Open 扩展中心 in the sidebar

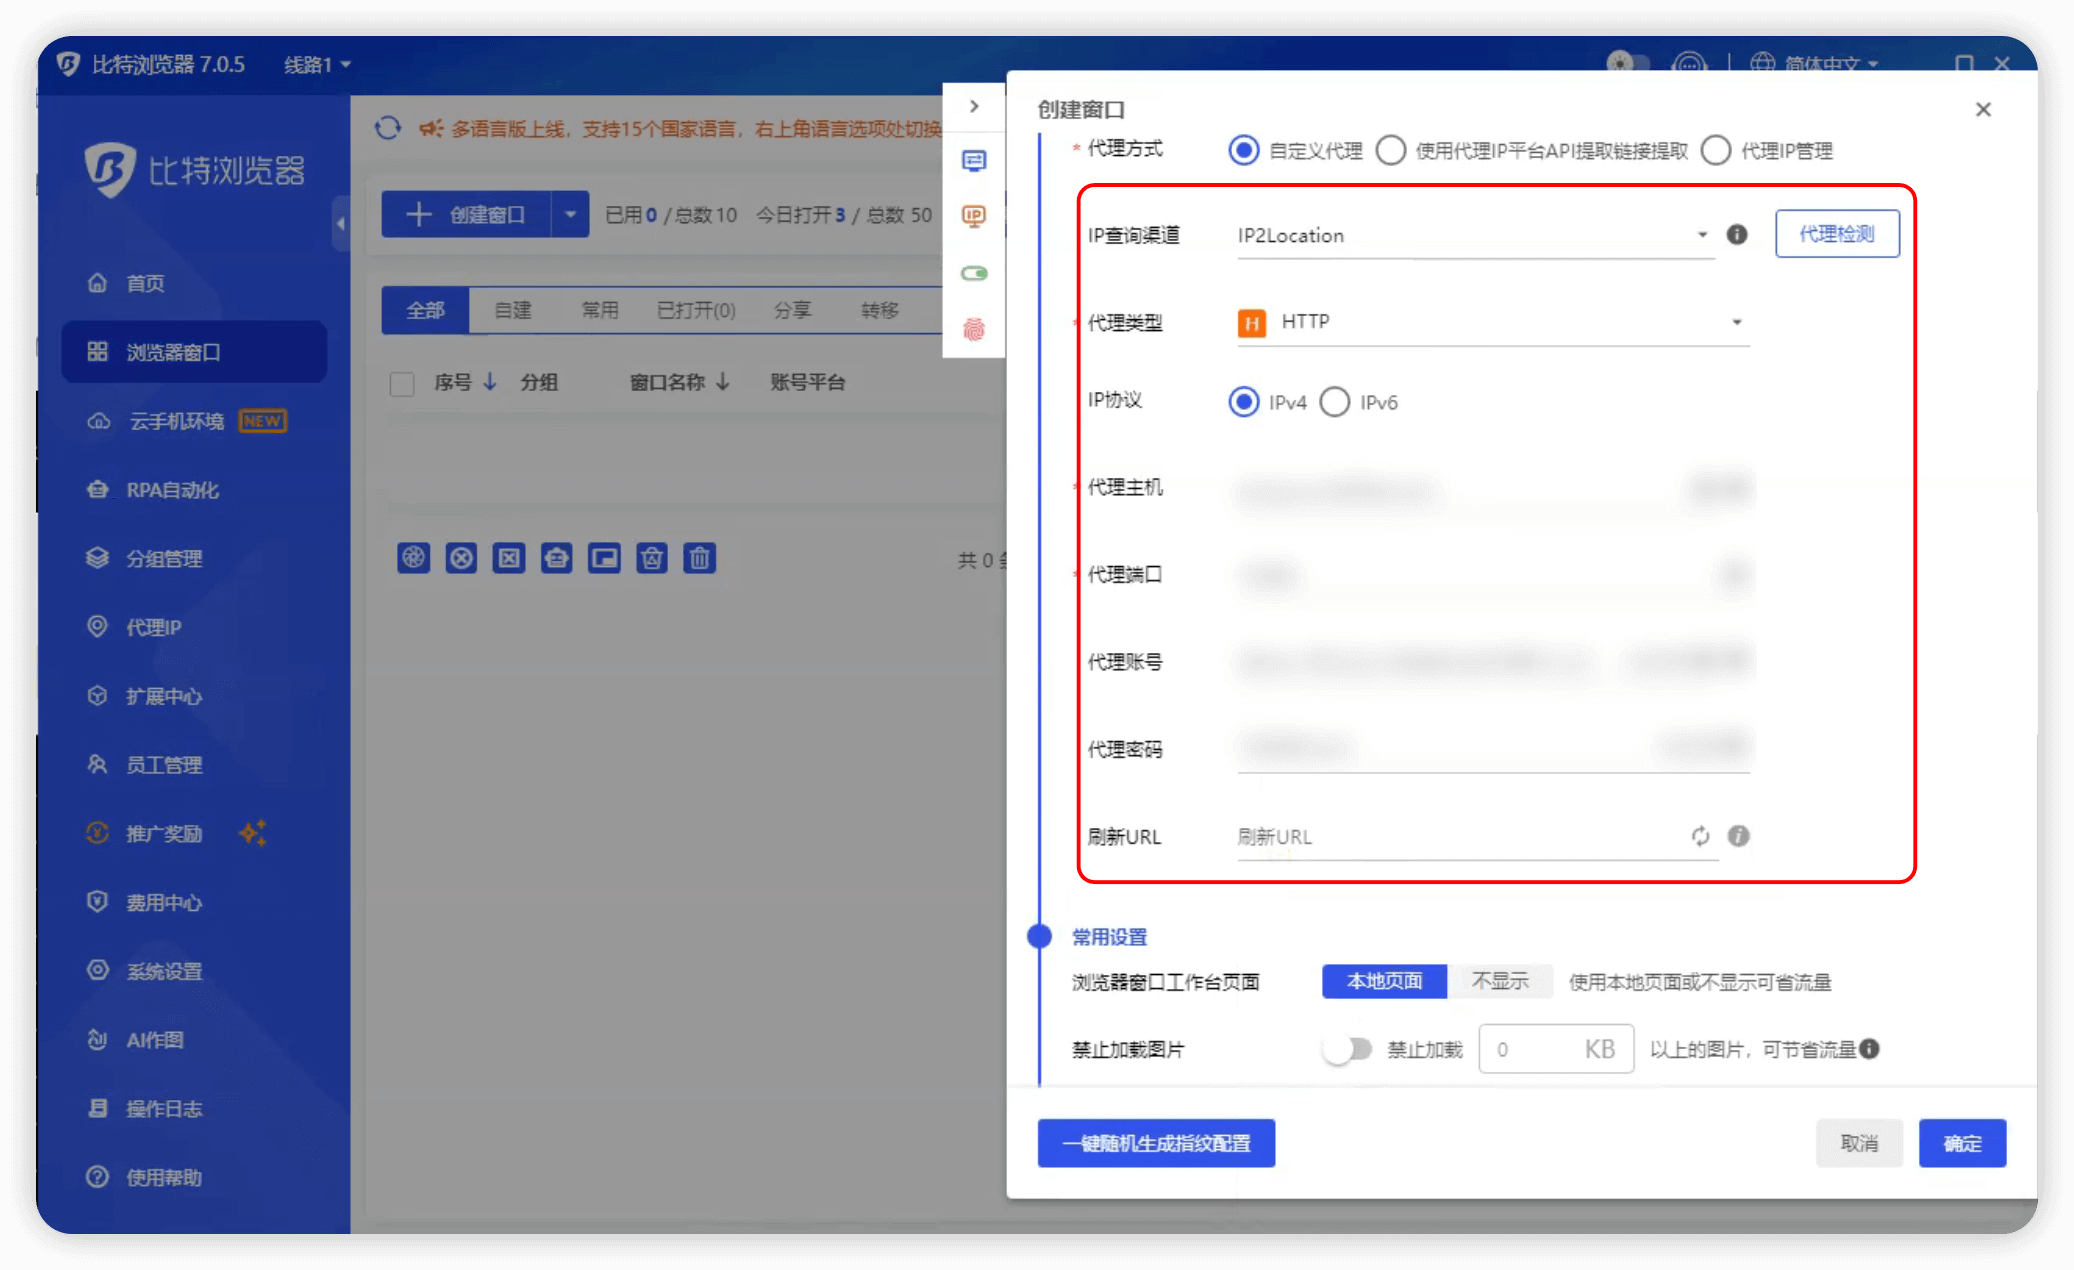coord(163,696)
